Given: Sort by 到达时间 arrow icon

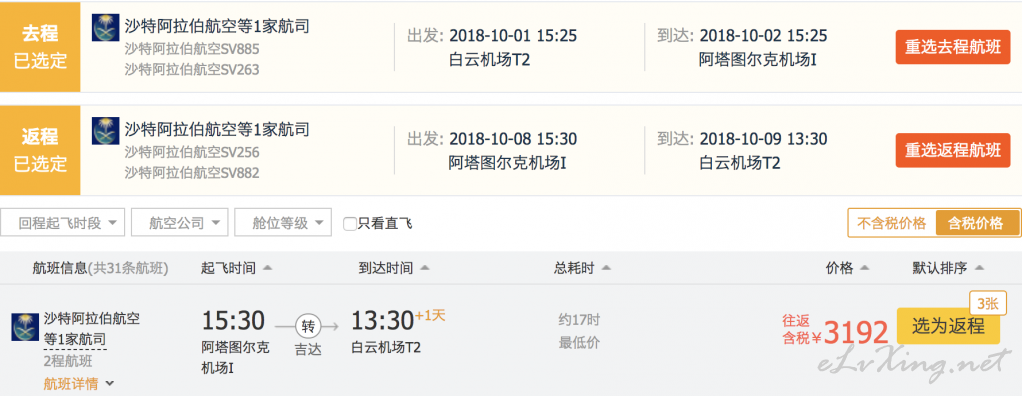Looking at the screenshot, I should click(424, 268).
